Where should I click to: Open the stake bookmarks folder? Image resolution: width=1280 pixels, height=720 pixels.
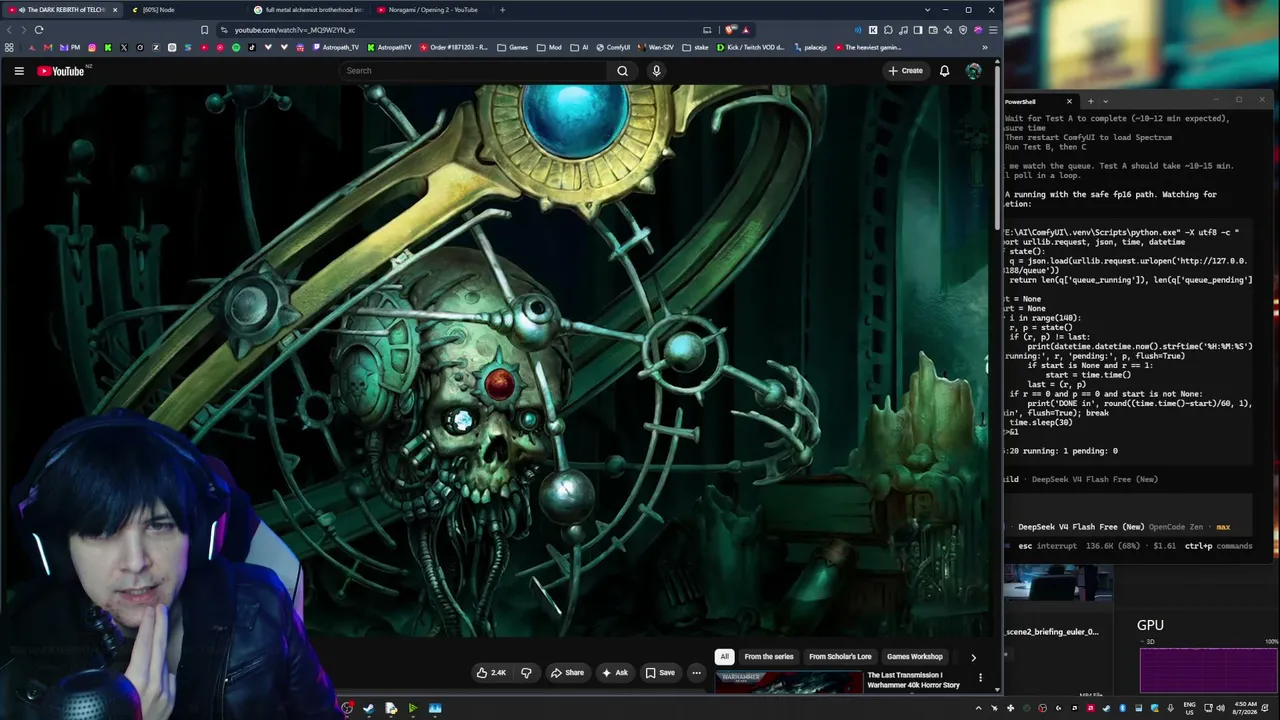(695, 48)
